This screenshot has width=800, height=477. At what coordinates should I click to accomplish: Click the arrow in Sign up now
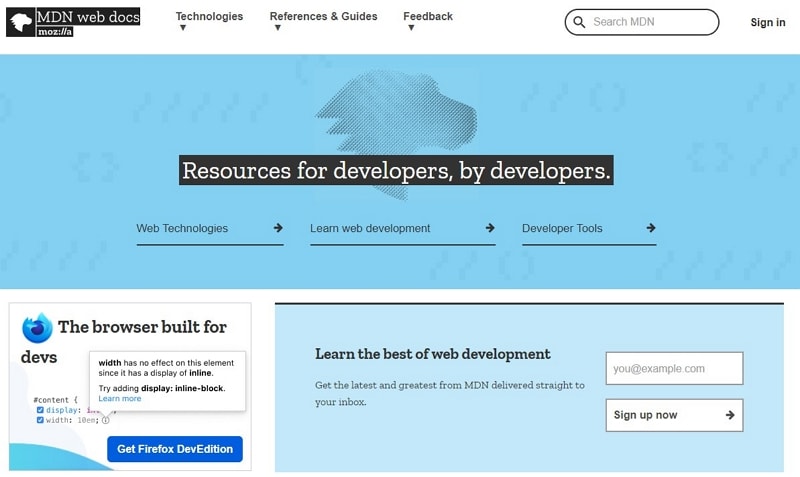click(730, 415)
